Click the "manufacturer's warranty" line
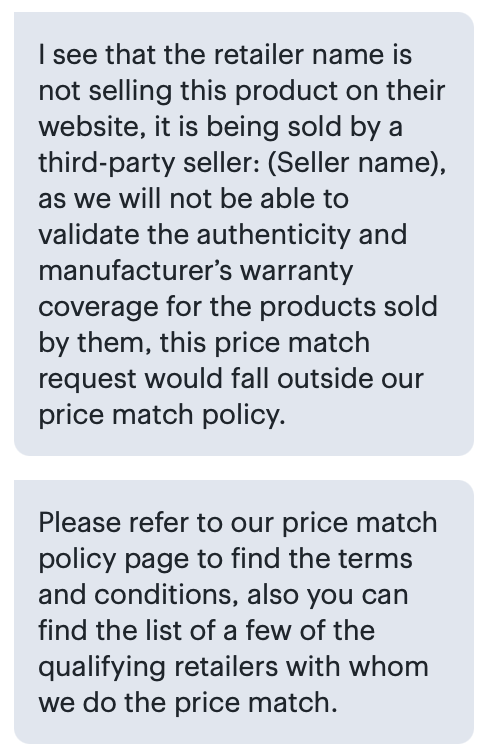The width and height of the screenshot is (484, 754). tap(196, 270)
